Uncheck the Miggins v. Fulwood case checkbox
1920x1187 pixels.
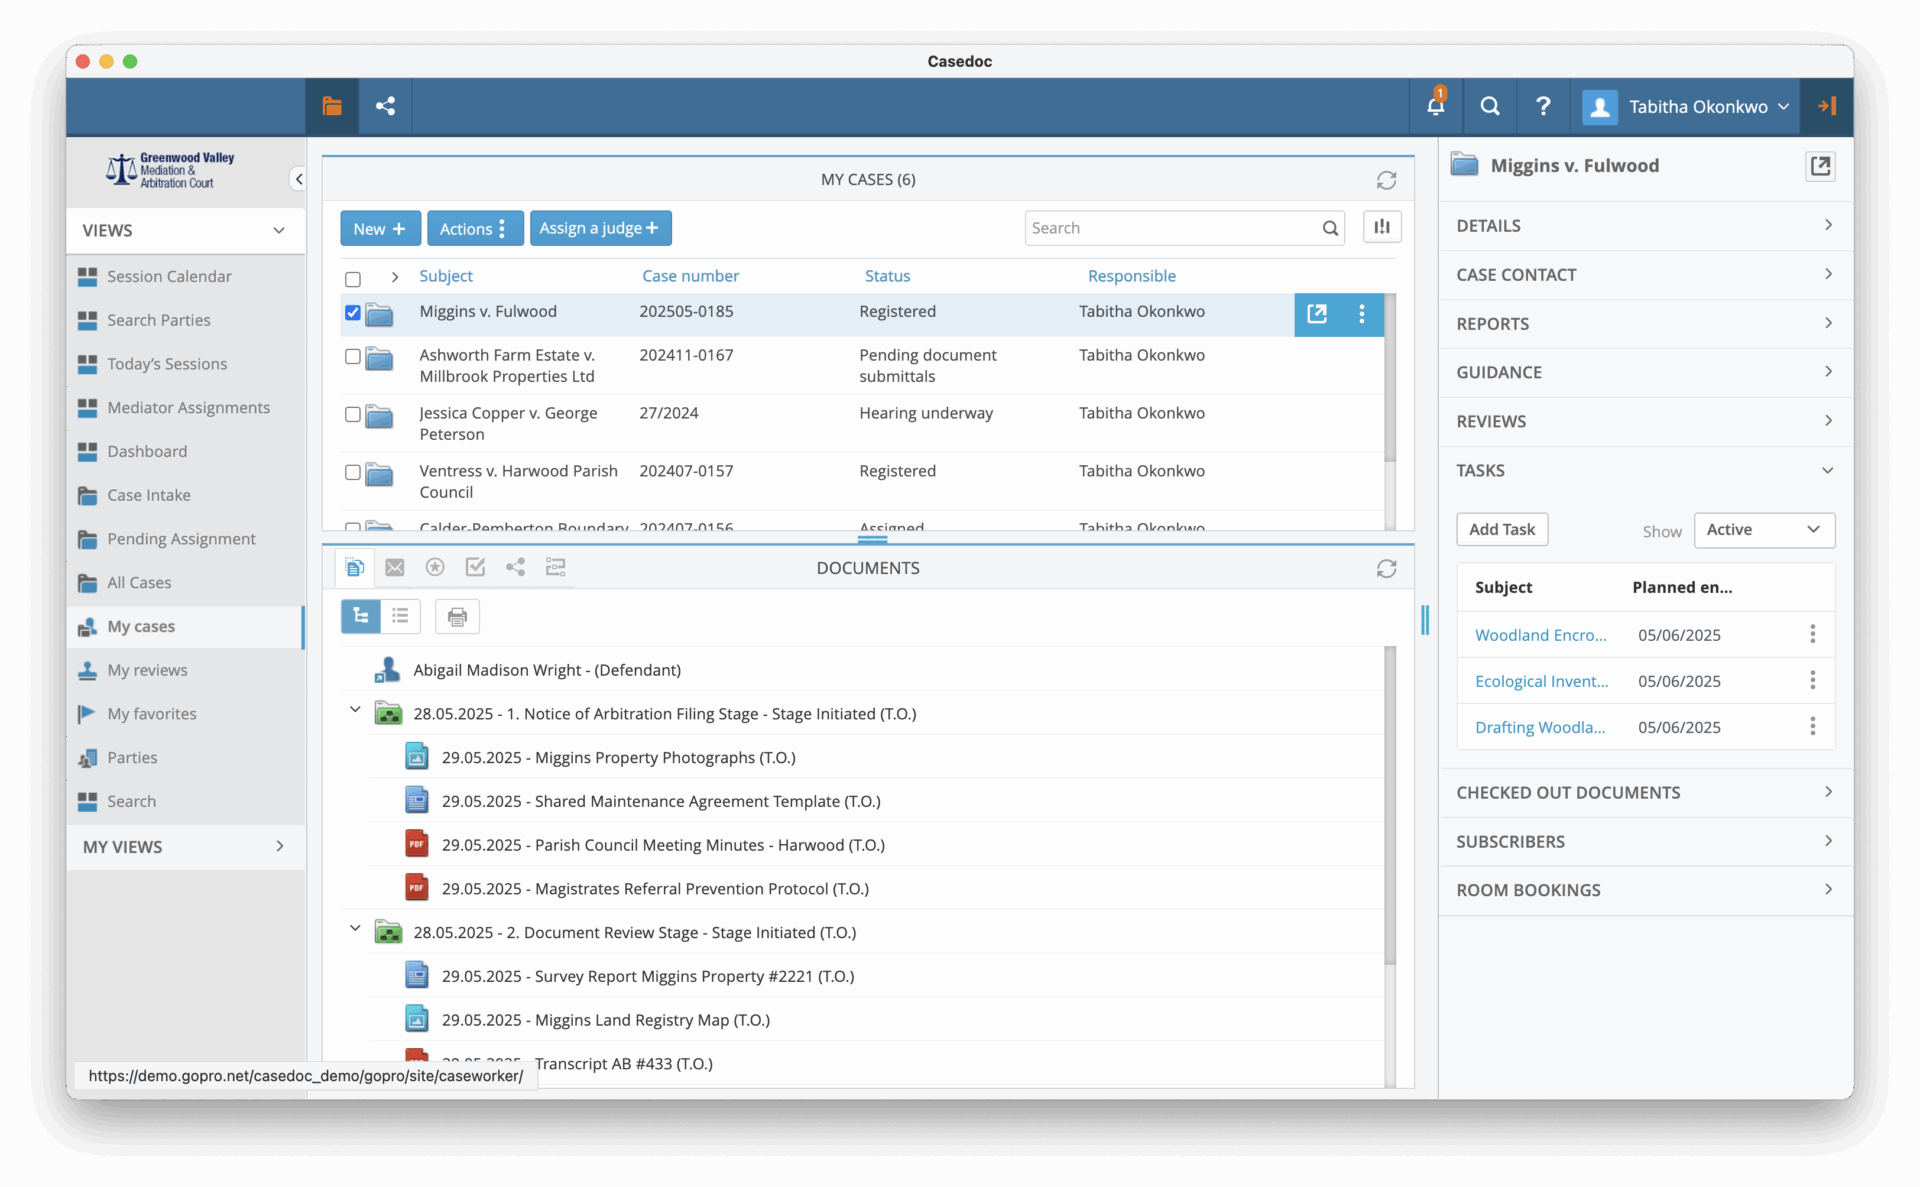pyautogui.click(x=353, y=313)
